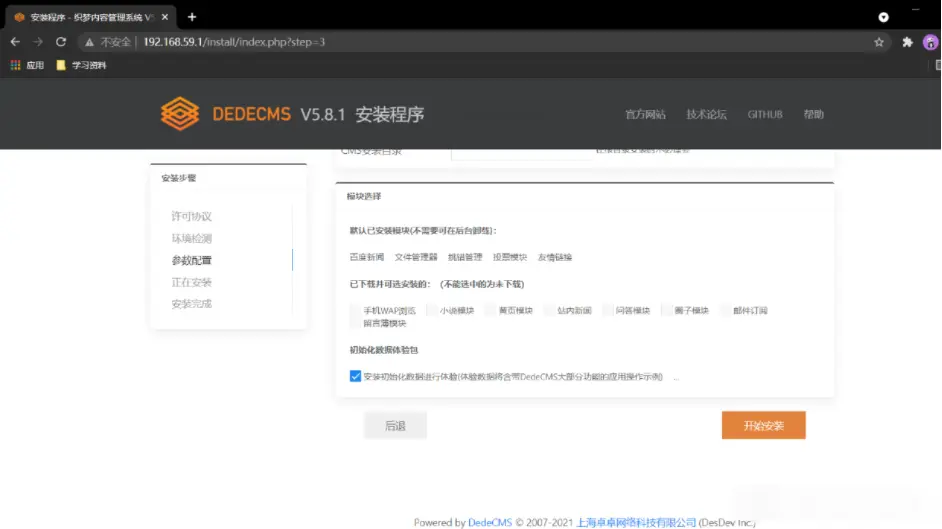Bookmark this page with star icon
Viewport: 942px width, 529px height.
pos(879,42)
